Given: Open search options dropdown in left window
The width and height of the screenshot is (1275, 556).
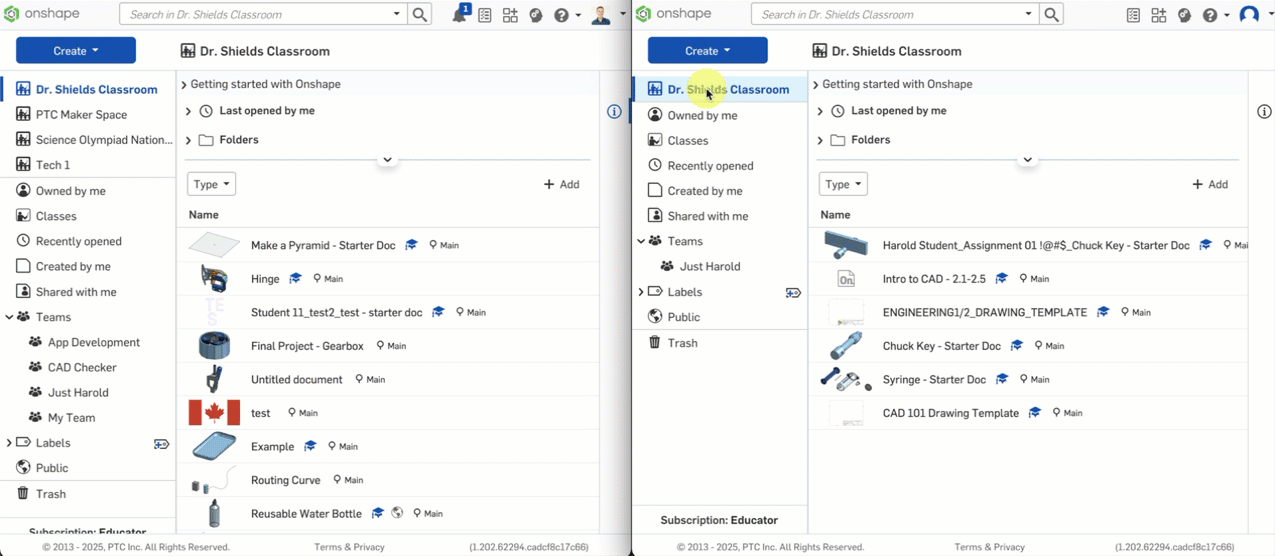Looking at the screenshot, I should tap(397, 15).
